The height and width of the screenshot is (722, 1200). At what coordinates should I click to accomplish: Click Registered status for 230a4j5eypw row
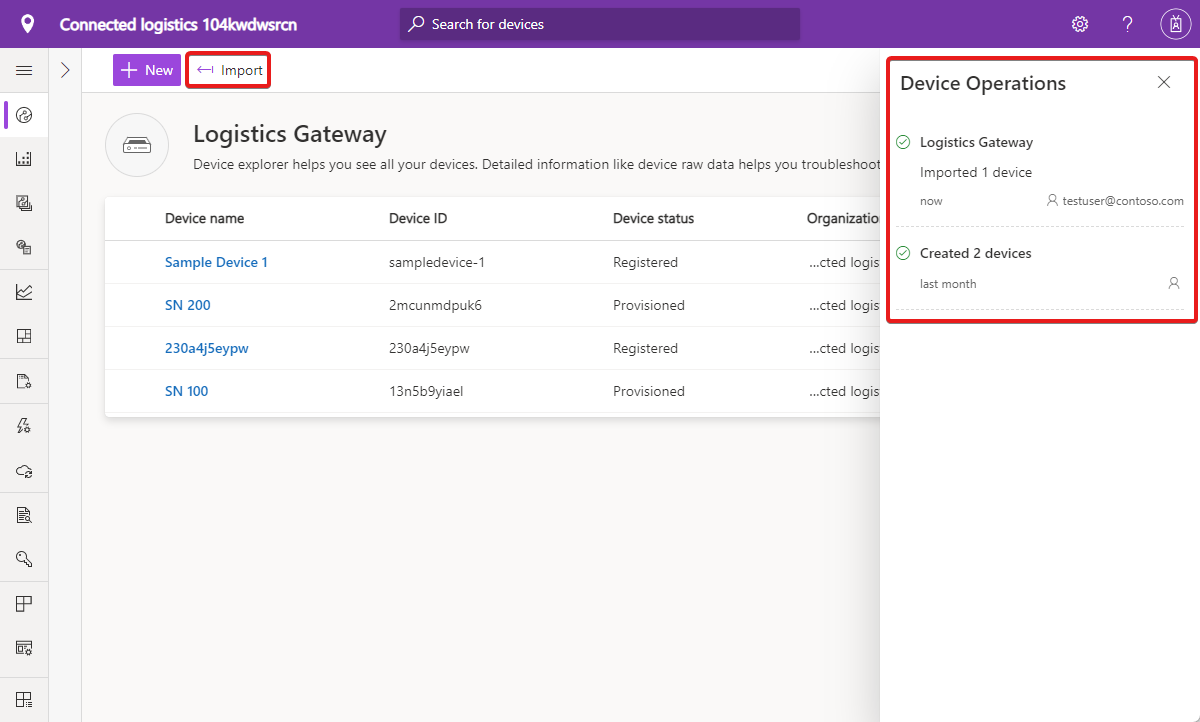pyautogui.click(x=645, y=348)
